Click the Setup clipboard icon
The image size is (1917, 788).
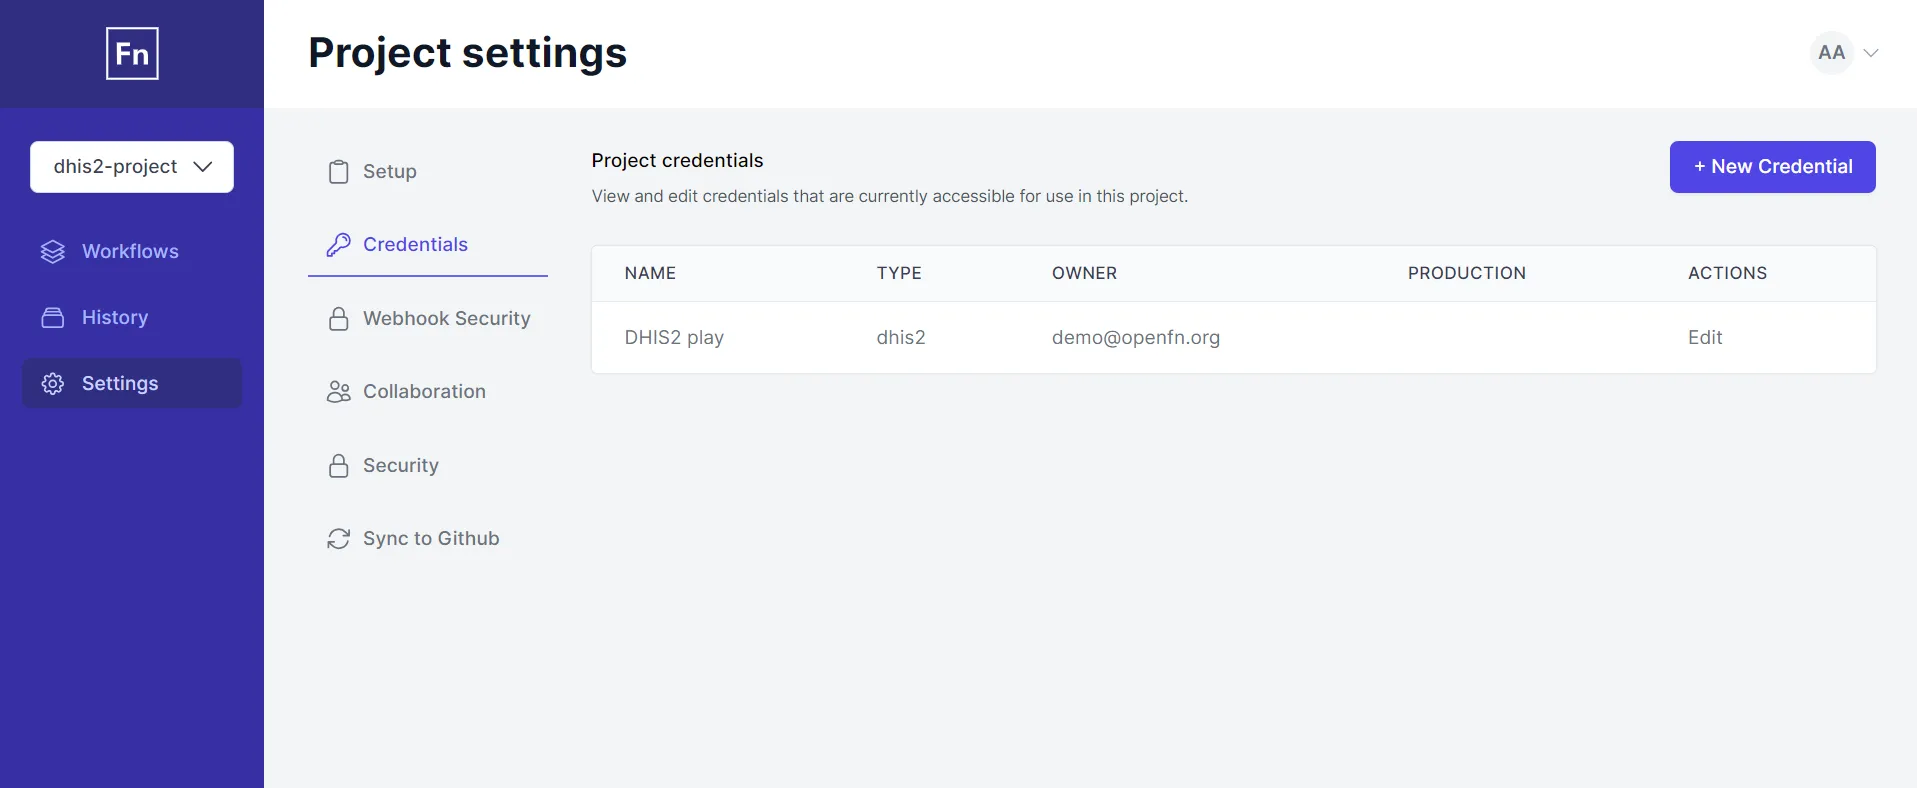(x=339, y=172)
